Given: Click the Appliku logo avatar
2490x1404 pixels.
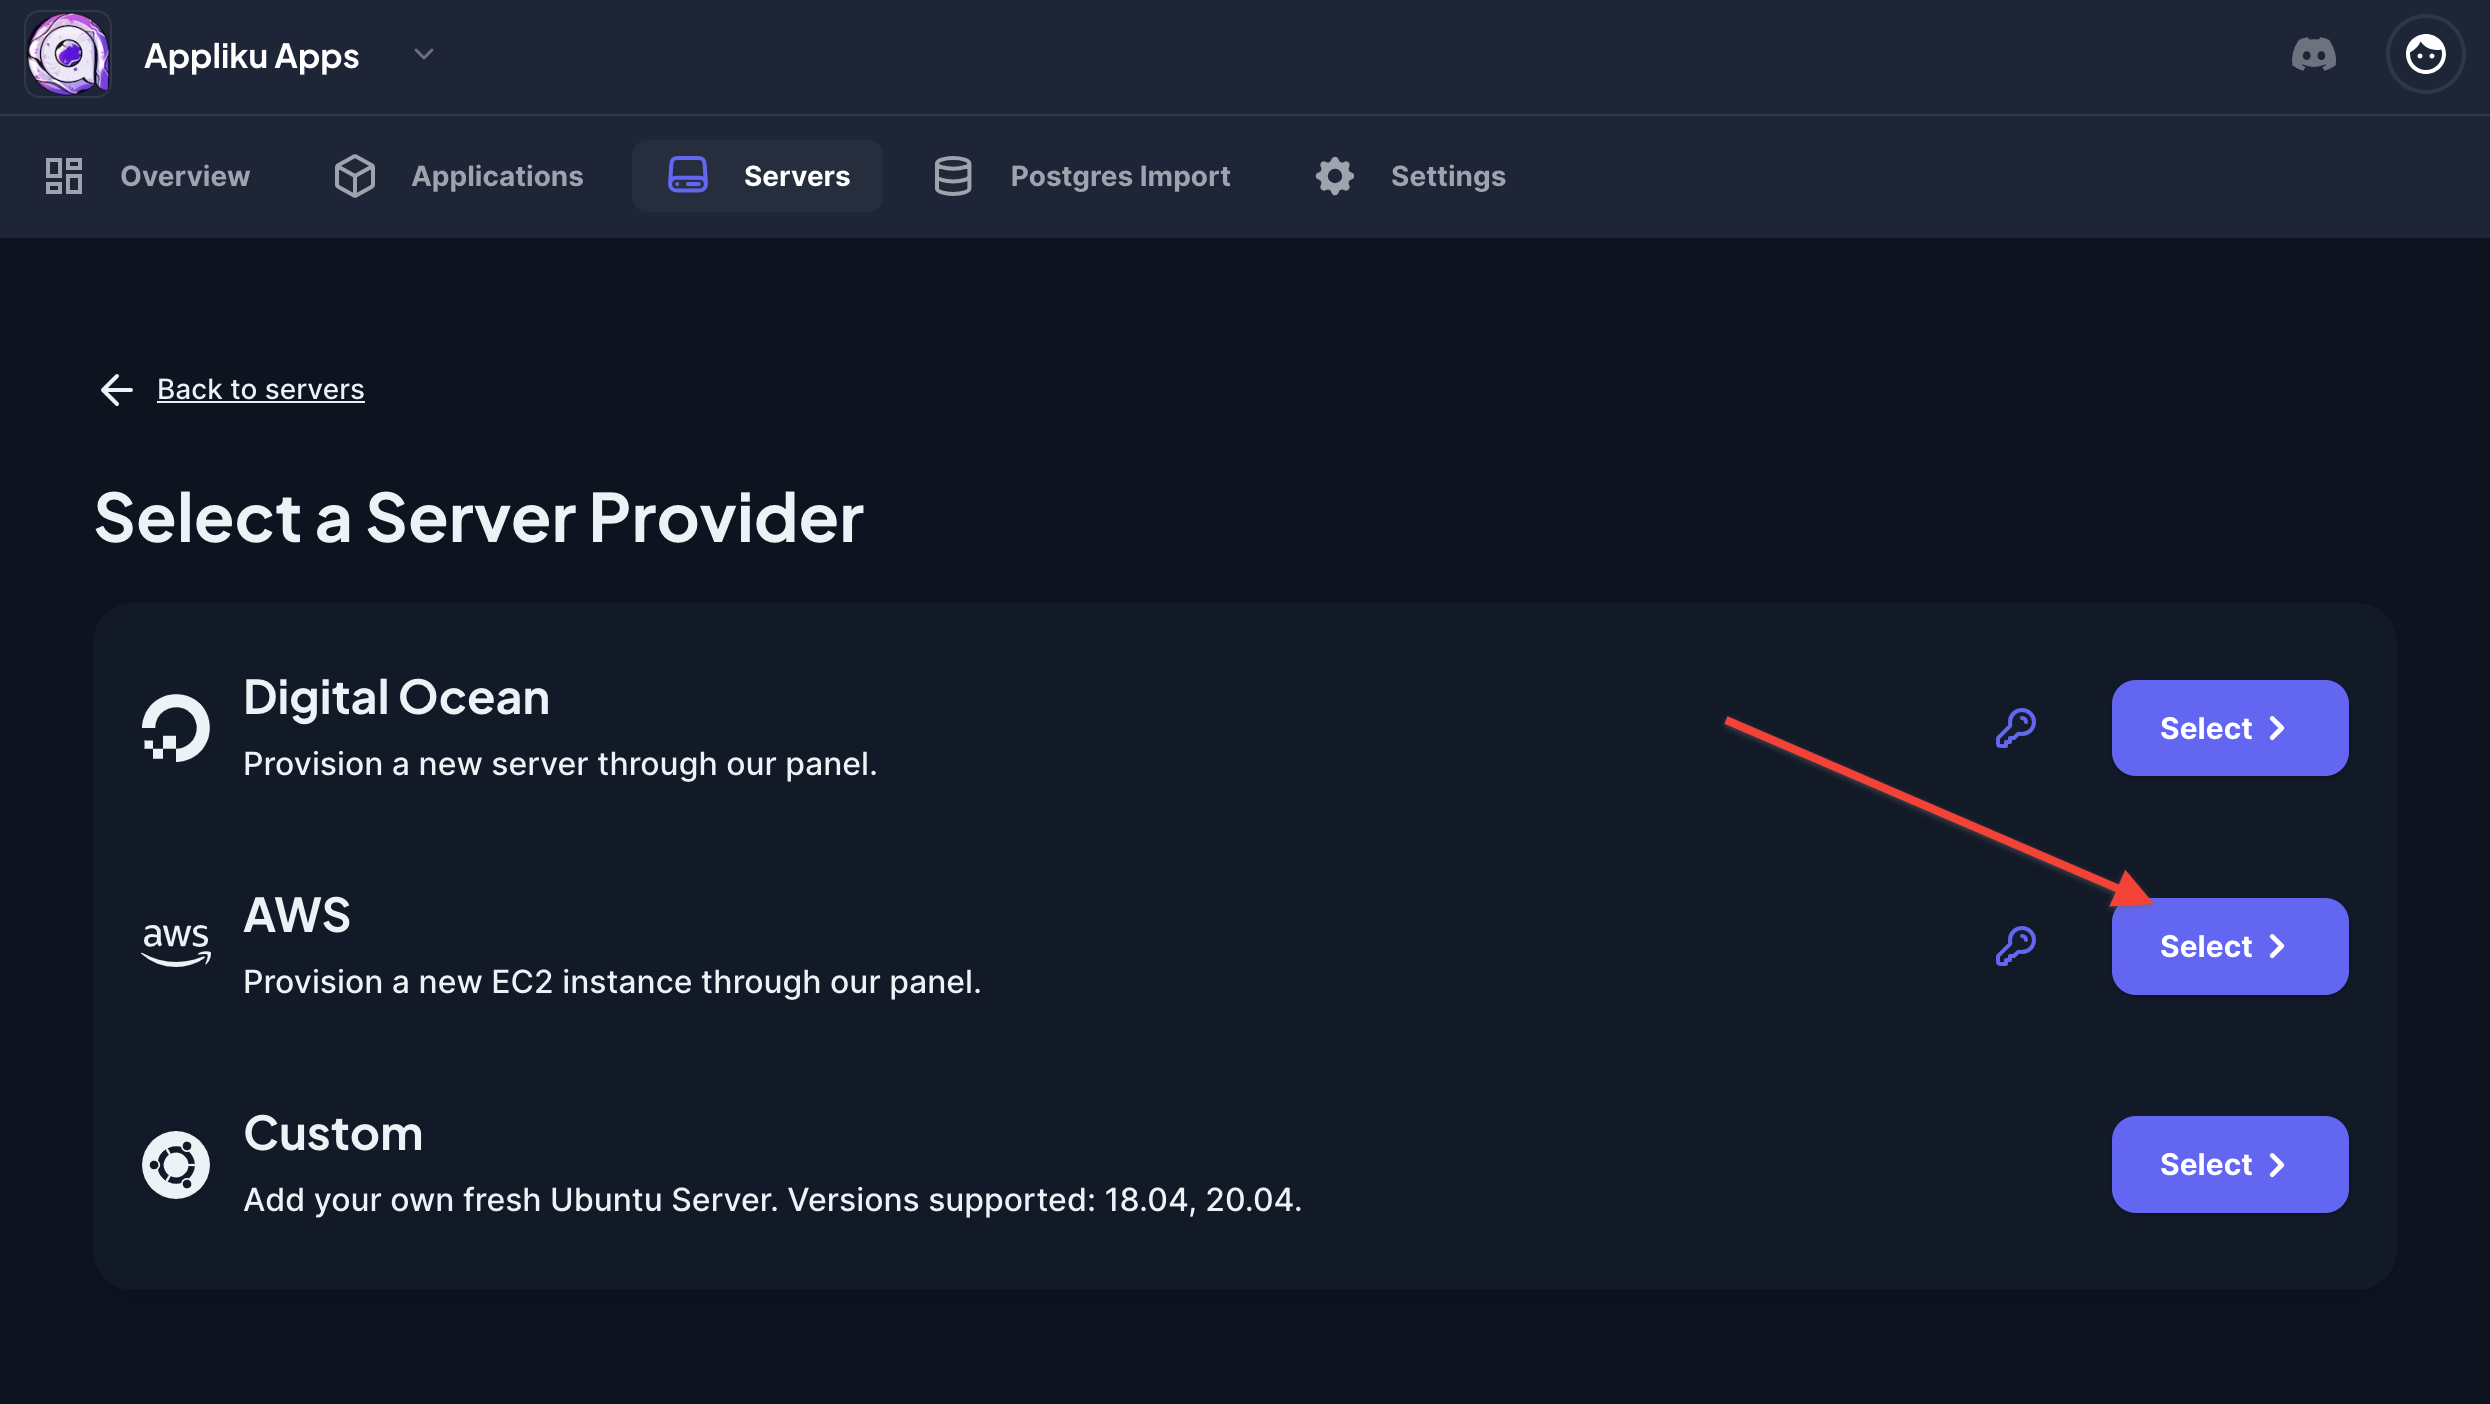Looking at the screenshot, I should point(68,55).
